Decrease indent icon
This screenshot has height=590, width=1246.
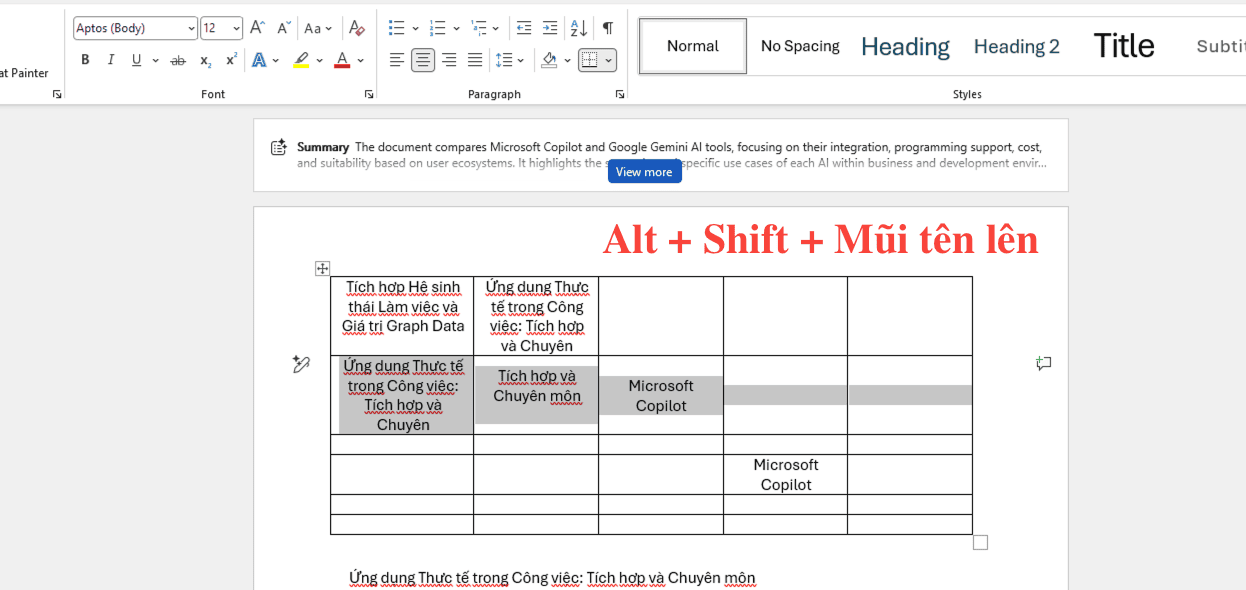click(523, 28)
